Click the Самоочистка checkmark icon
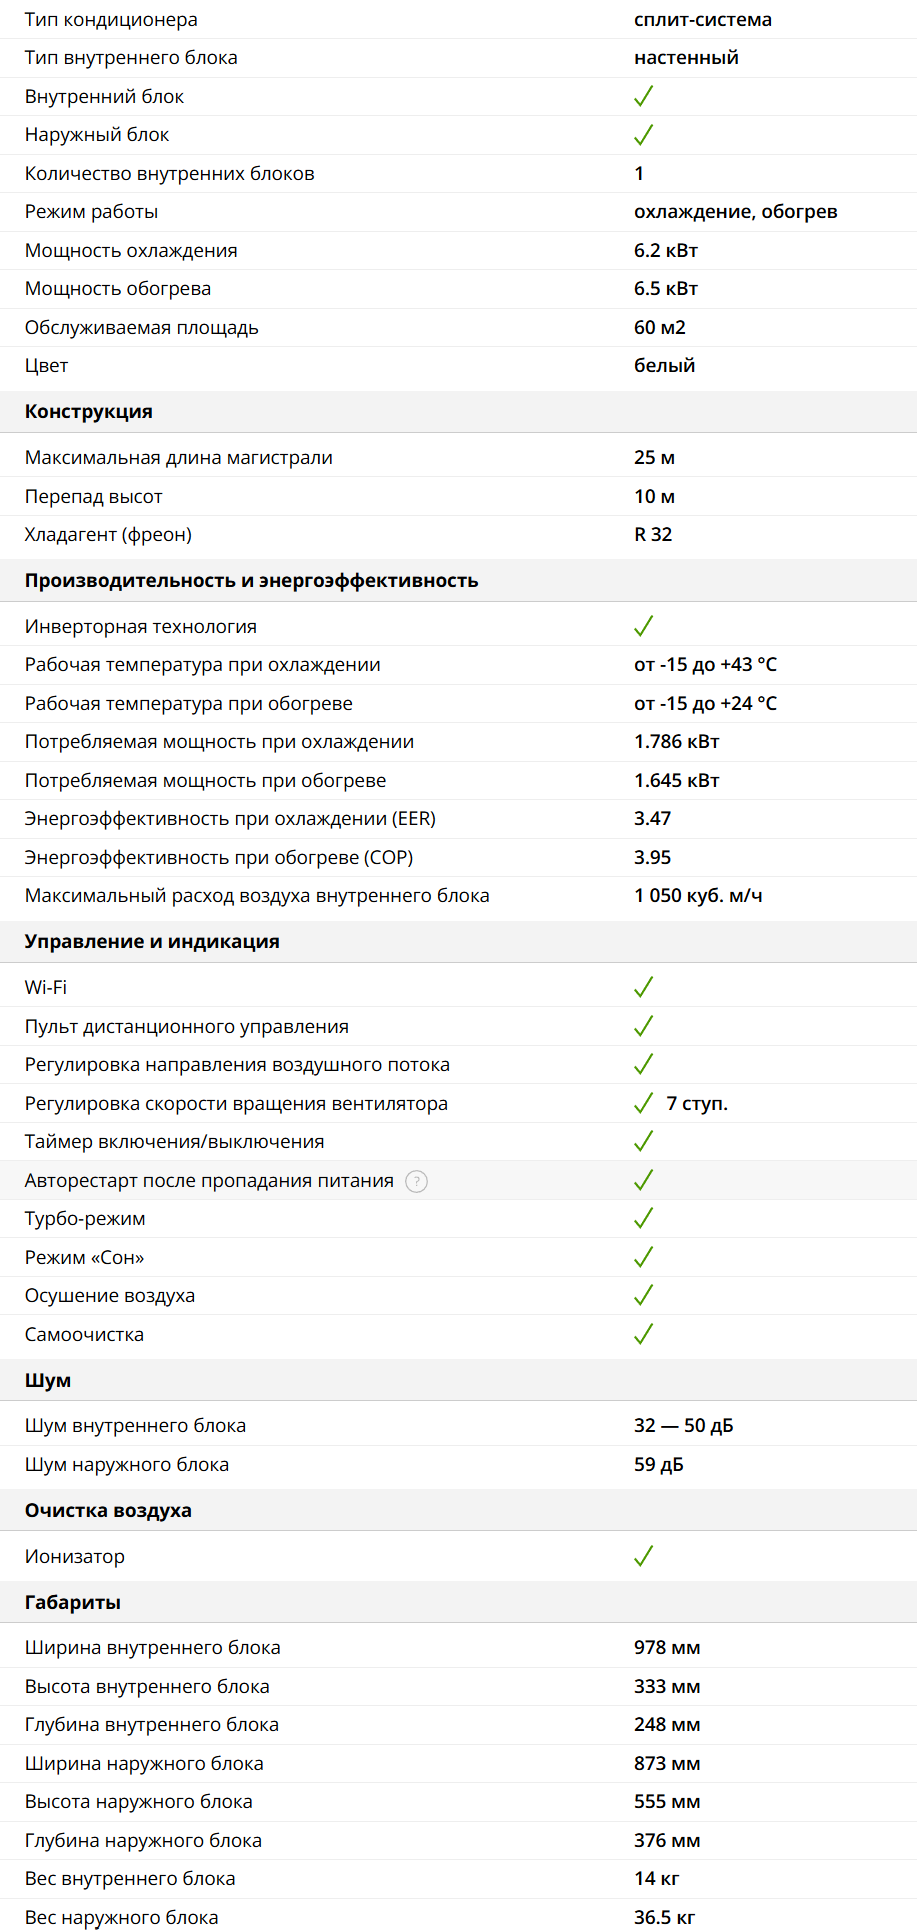Viewport: 917px width, 1932px height. 643,1334
